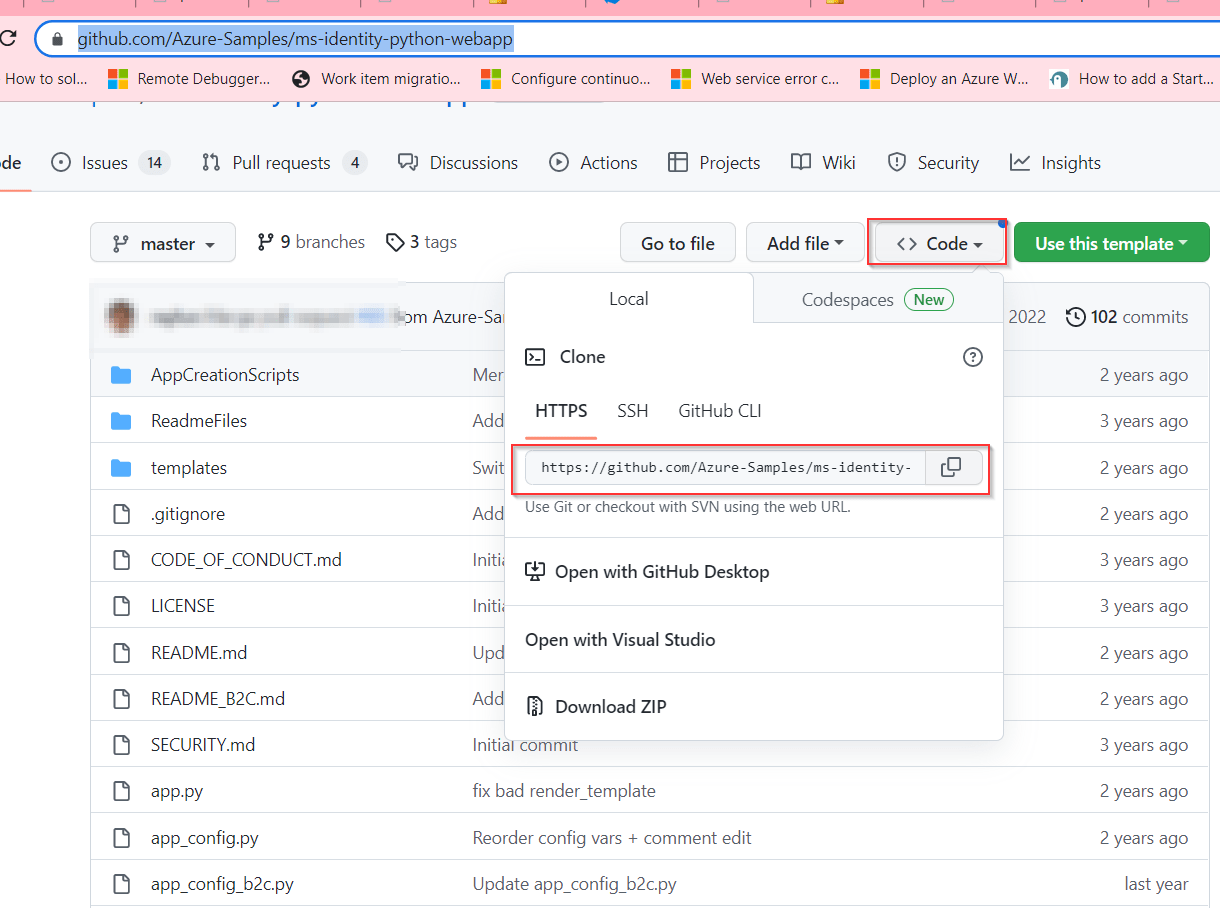Open commit 'Update app_config_b2c.py'
The width and height of the screenshot is (1220, 908).
click(574, 884)
